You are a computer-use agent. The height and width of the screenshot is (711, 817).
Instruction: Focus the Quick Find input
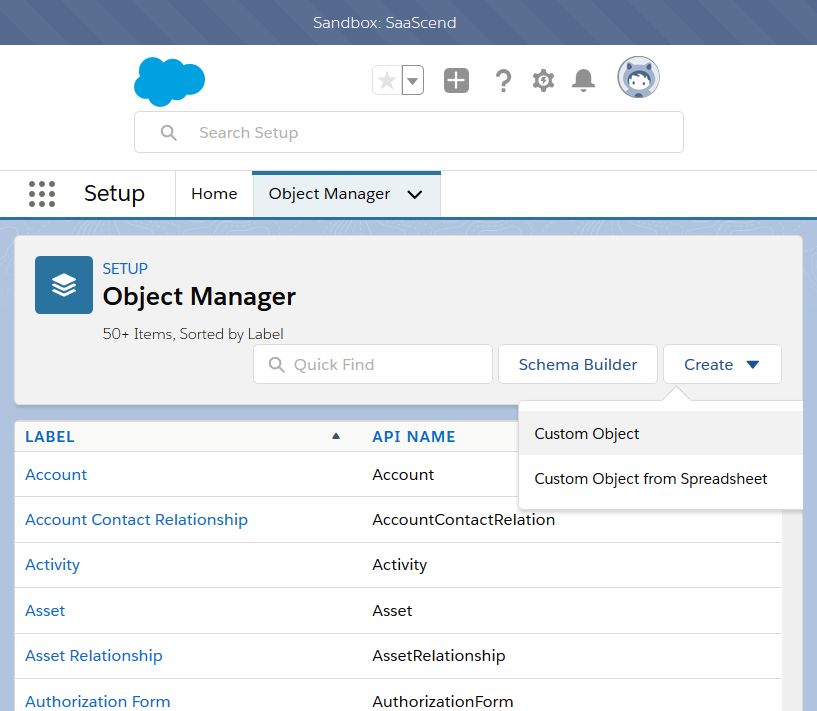373,364
